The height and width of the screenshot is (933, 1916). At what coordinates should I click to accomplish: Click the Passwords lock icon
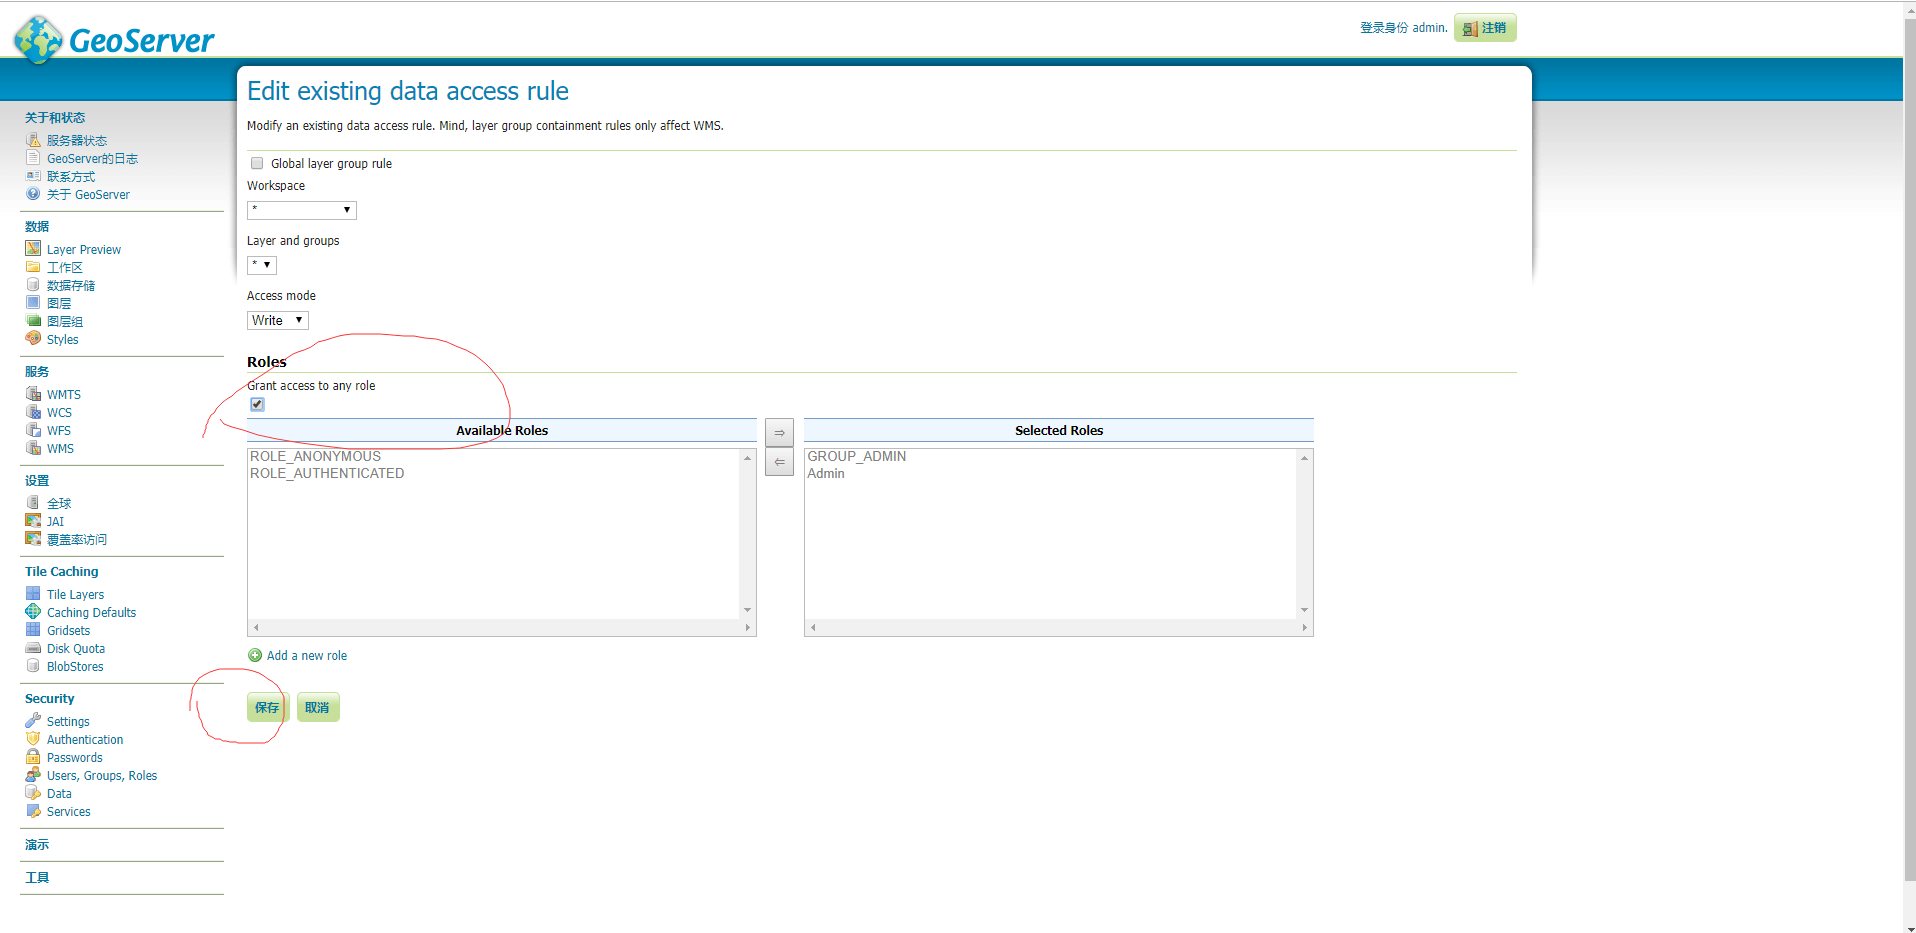(33, 757)
